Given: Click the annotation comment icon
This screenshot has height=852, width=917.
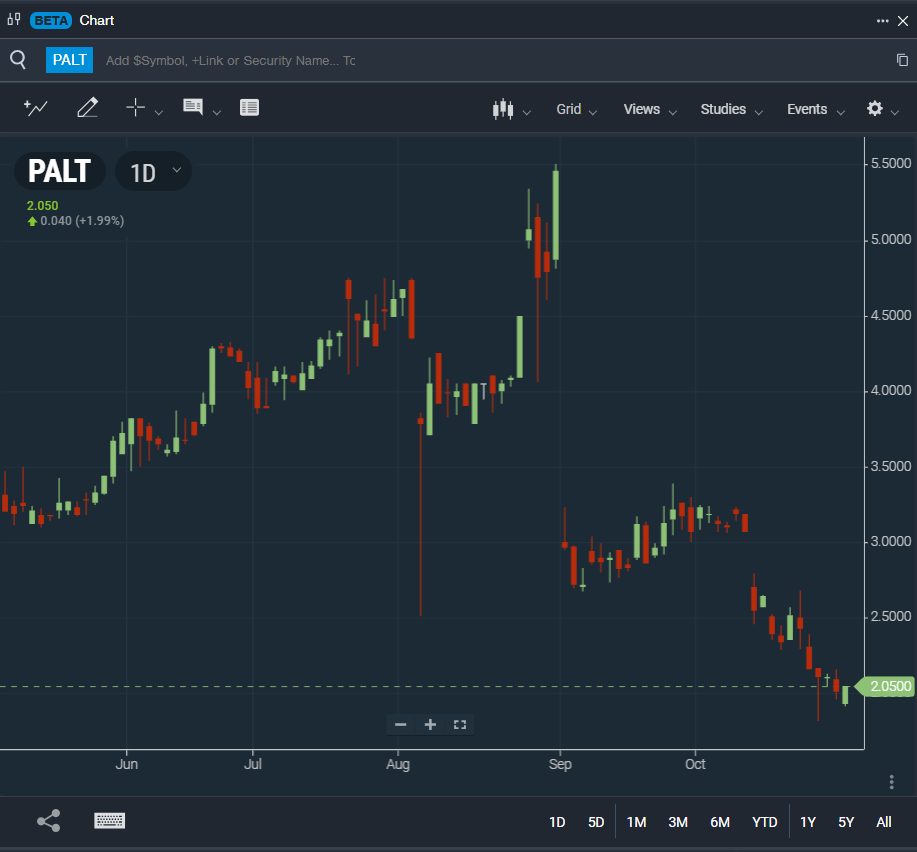Looking at the screenshot, I should tap(192, 107).
